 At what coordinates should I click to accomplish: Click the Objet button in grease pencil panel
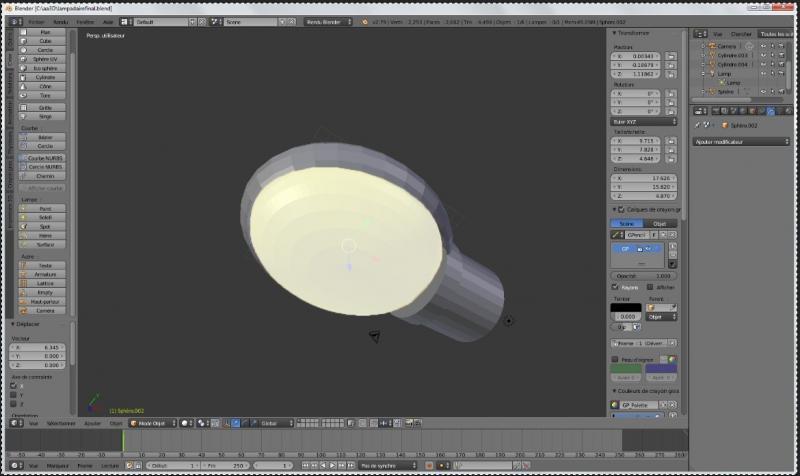660,224
